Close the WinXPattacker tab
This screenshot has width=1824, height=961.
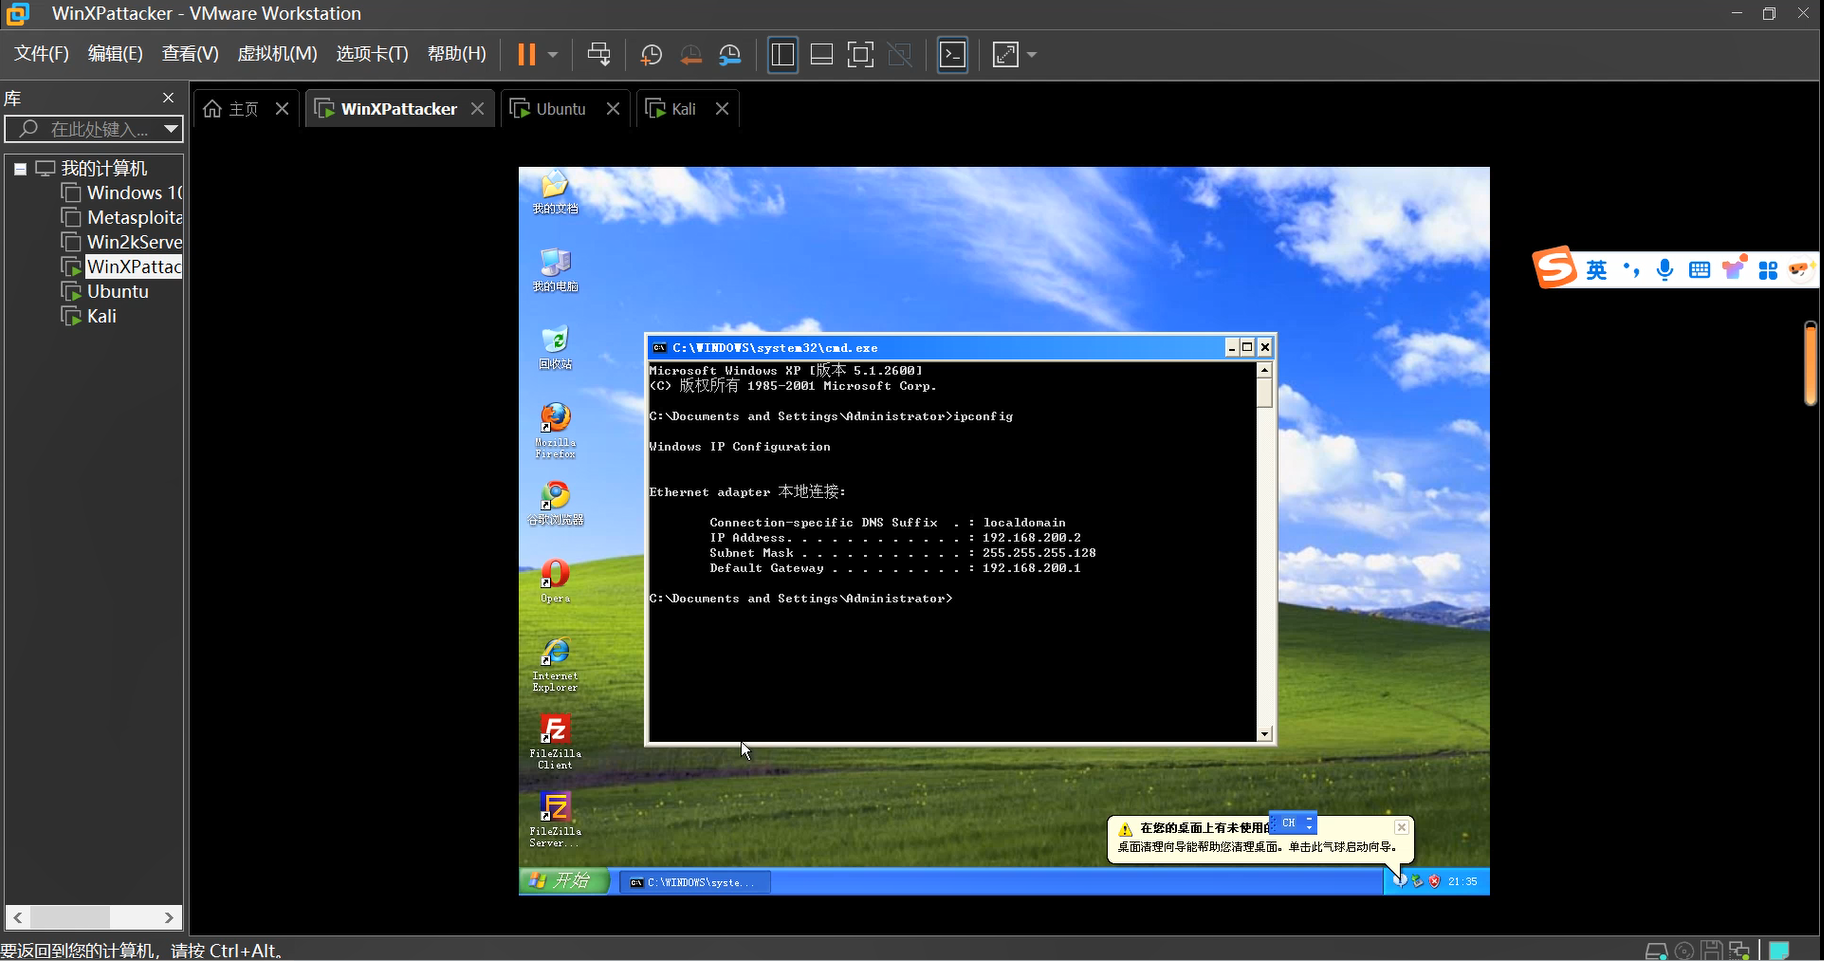pos(478,109)
